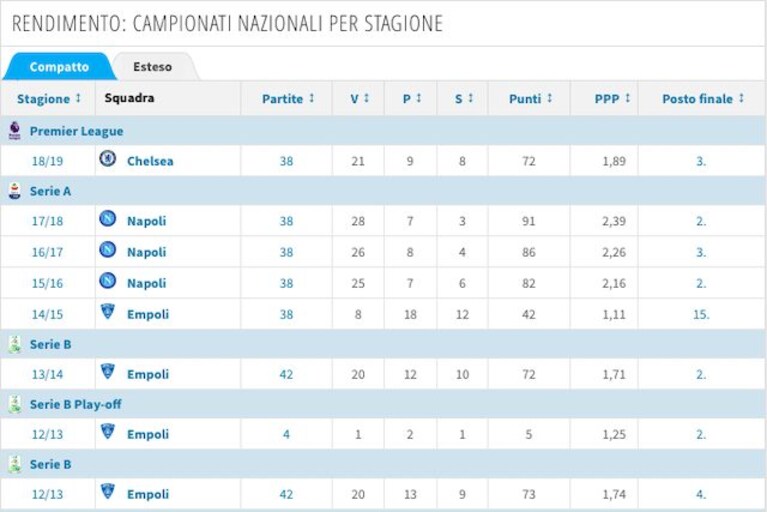
Task: Select the Compatto tab
Action: tap(59, 67)
